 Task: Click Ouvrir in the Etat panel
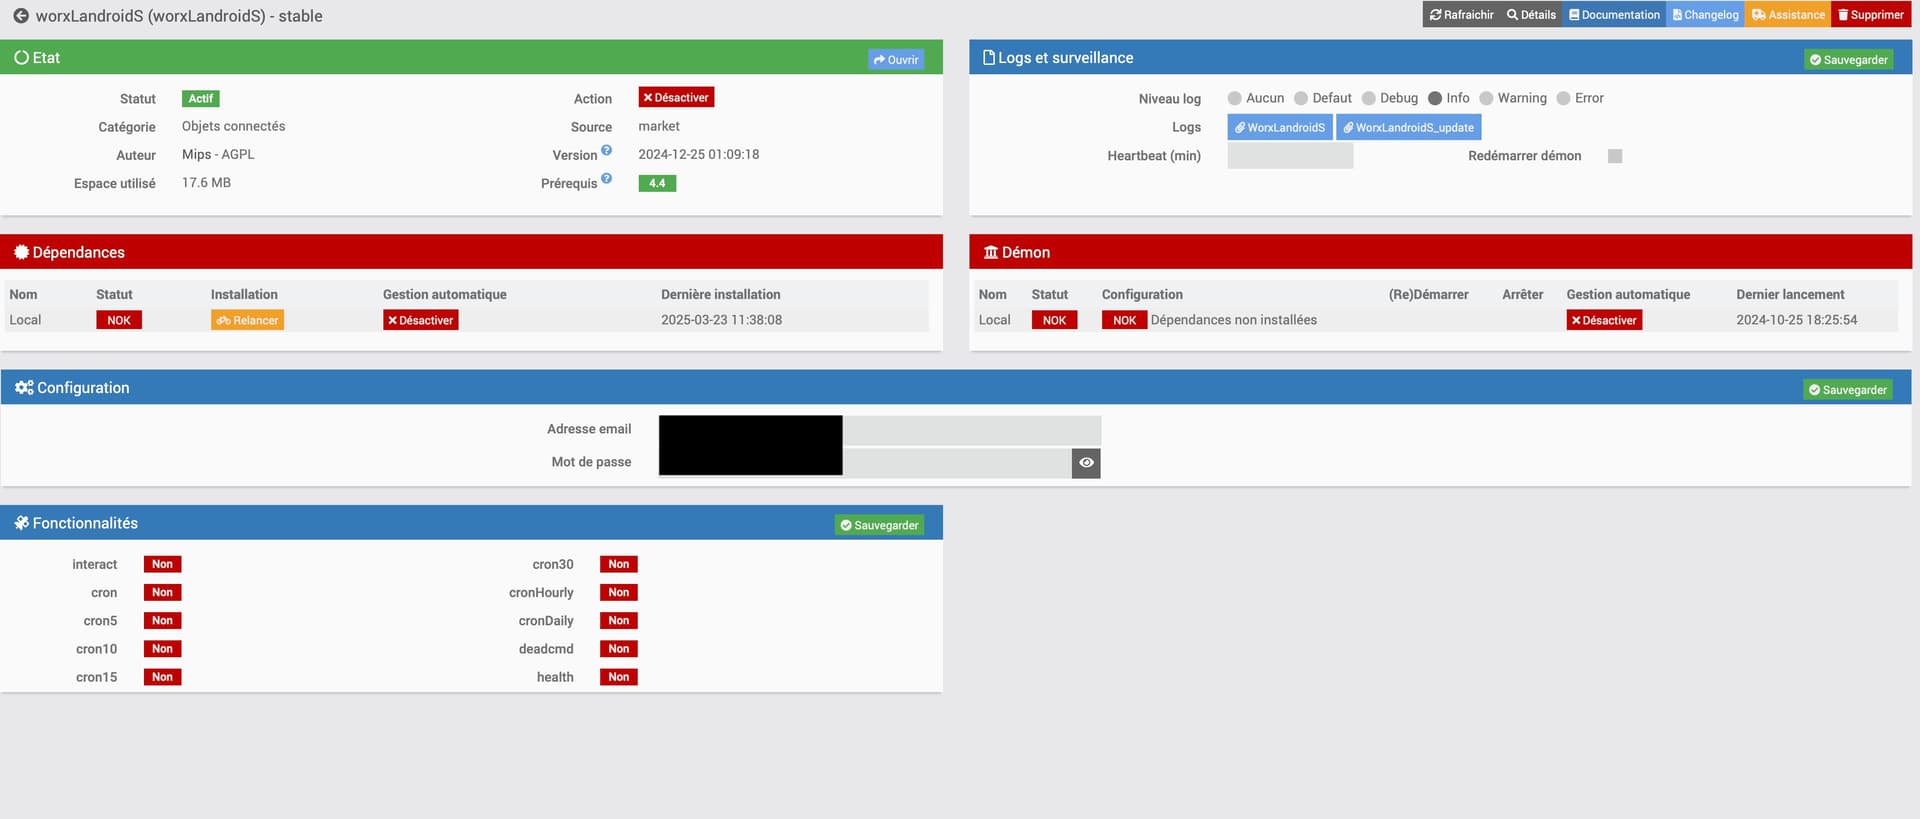[x=896, y=60]
